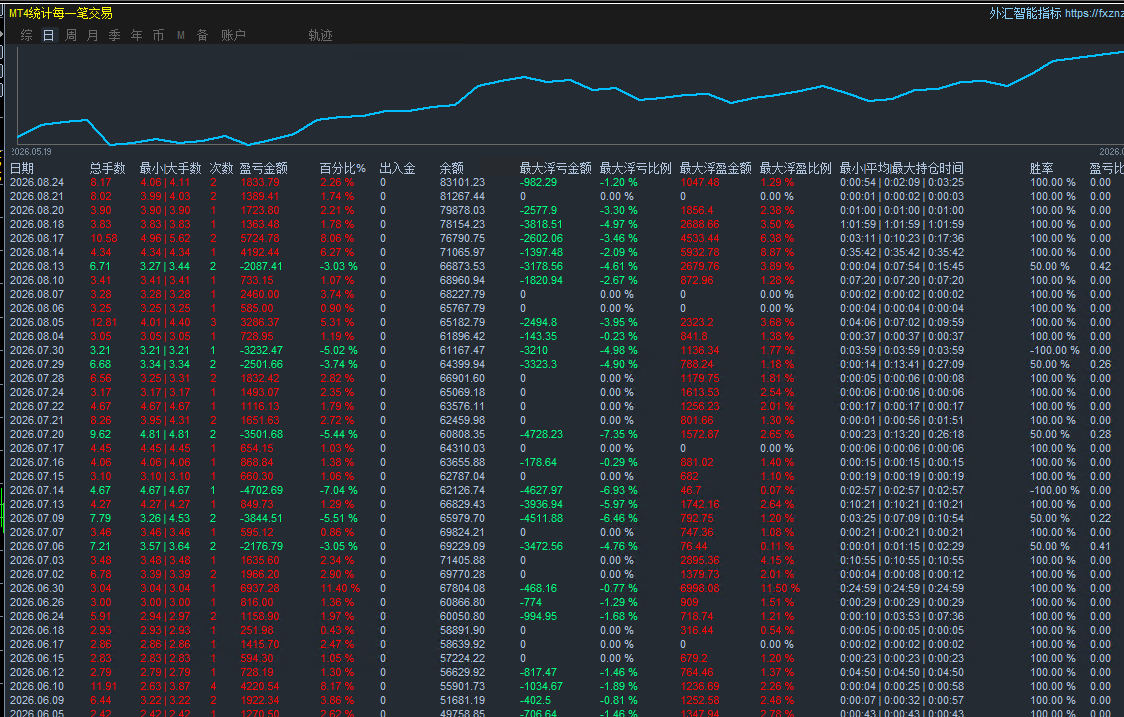Click loss amount -4702.69

[262, 490]
